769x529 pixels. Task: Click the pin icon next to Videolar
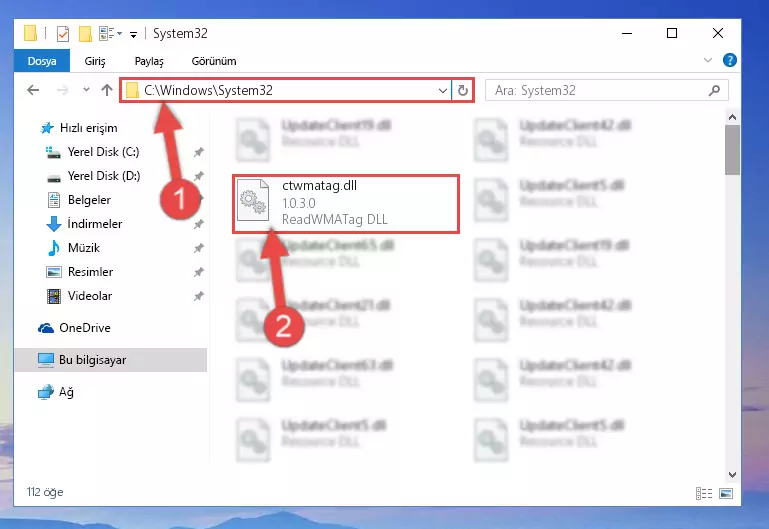(x=198, y=296)
